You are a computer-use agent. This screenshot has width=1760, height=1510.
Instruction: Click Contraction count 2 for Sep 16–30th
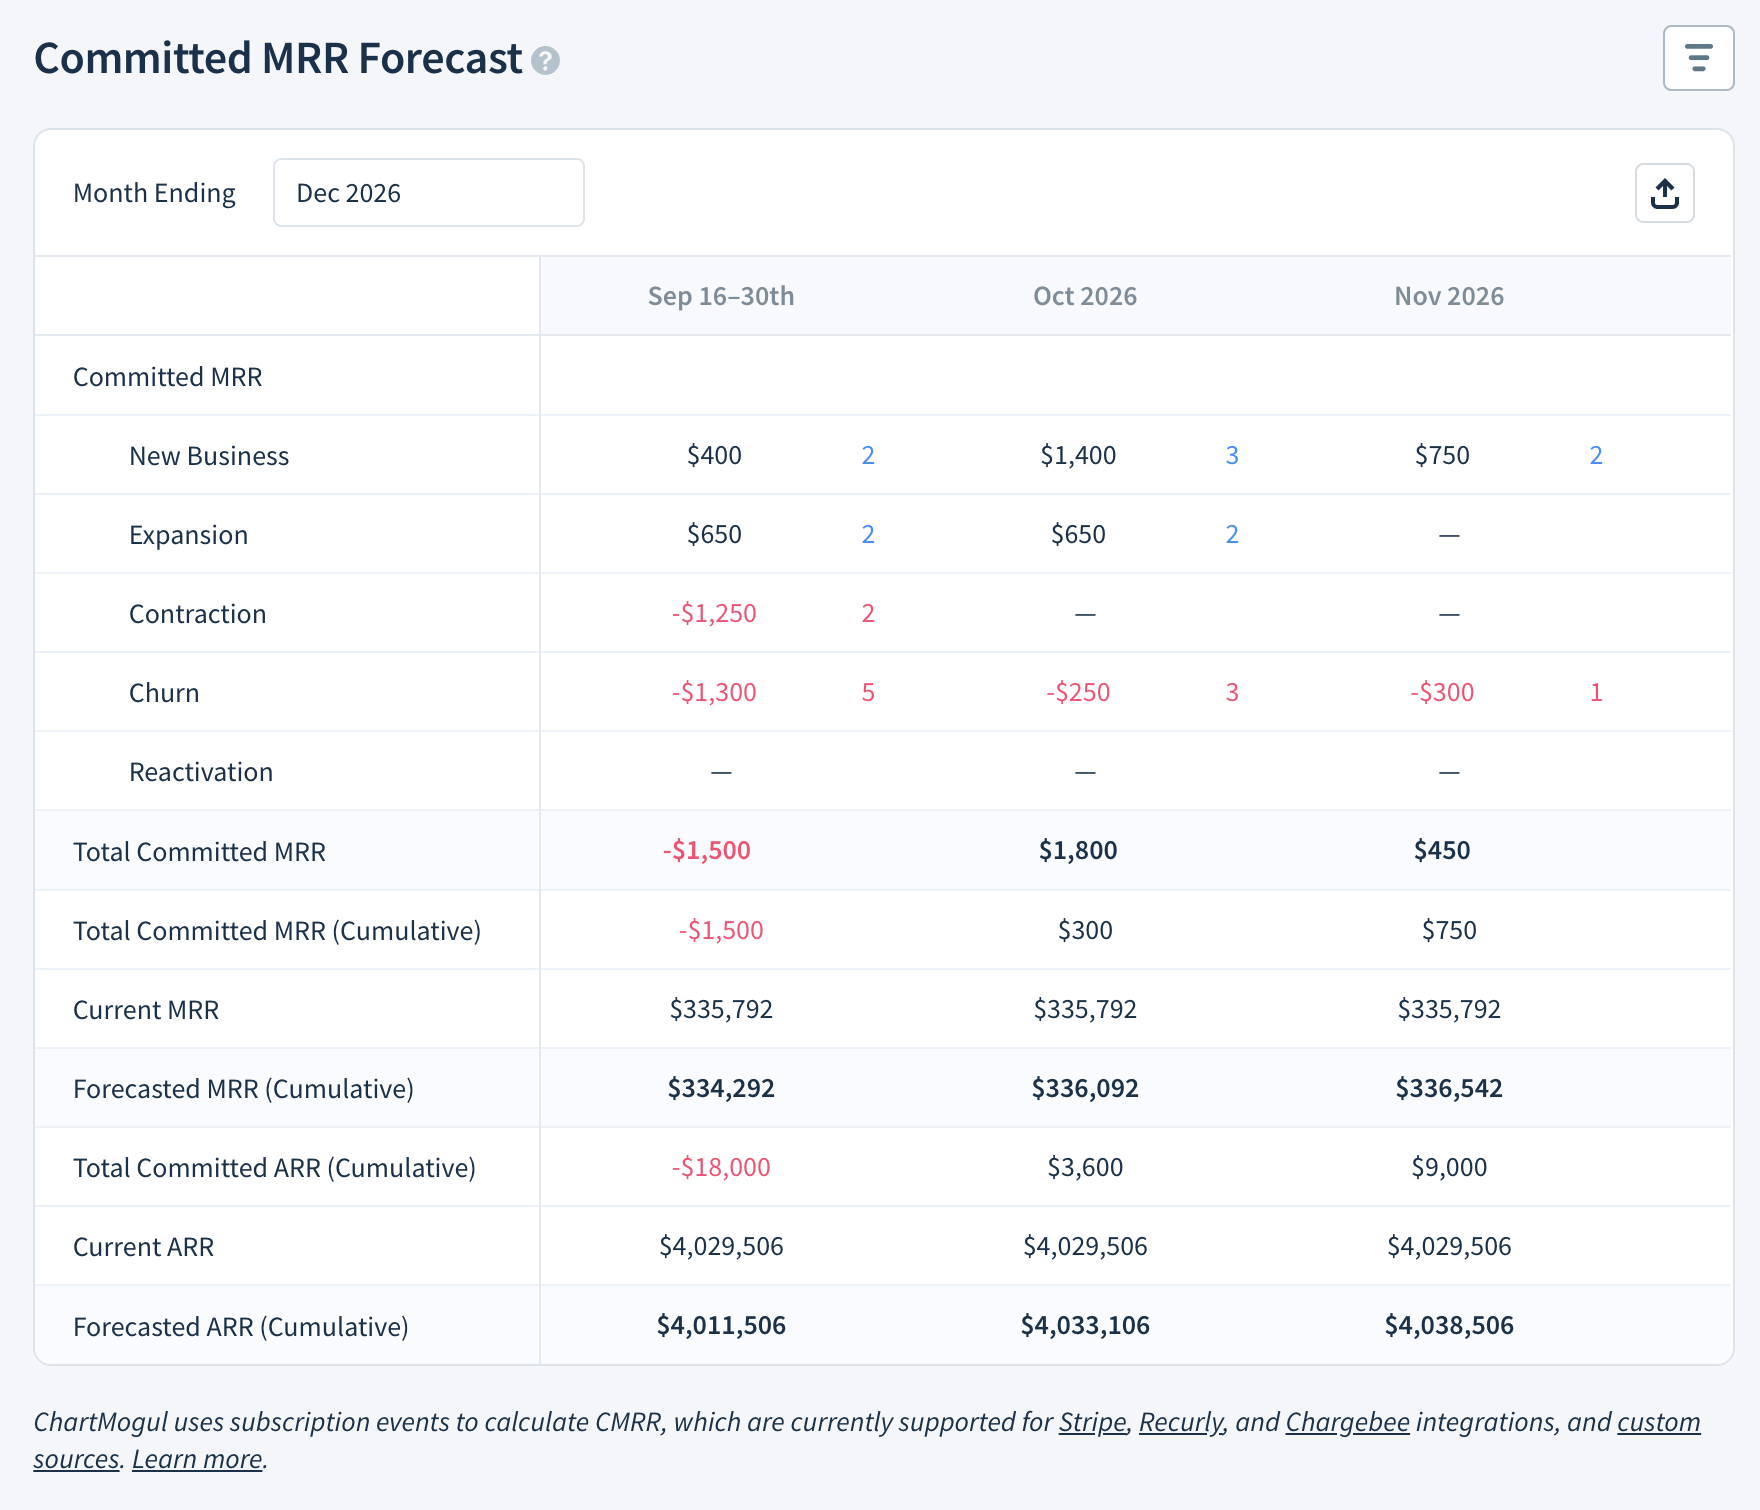[x=868, y=613]
